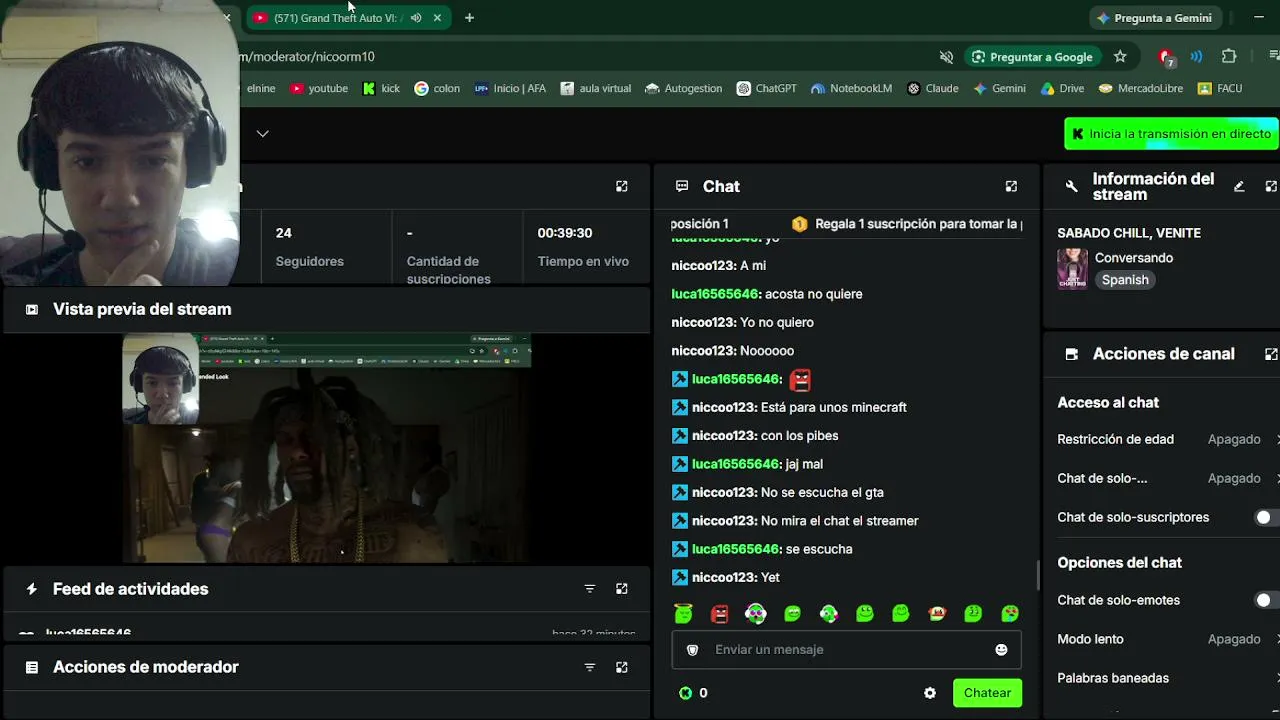Open a new browser tab
The image size is (1280, 720).
(469, 18)
